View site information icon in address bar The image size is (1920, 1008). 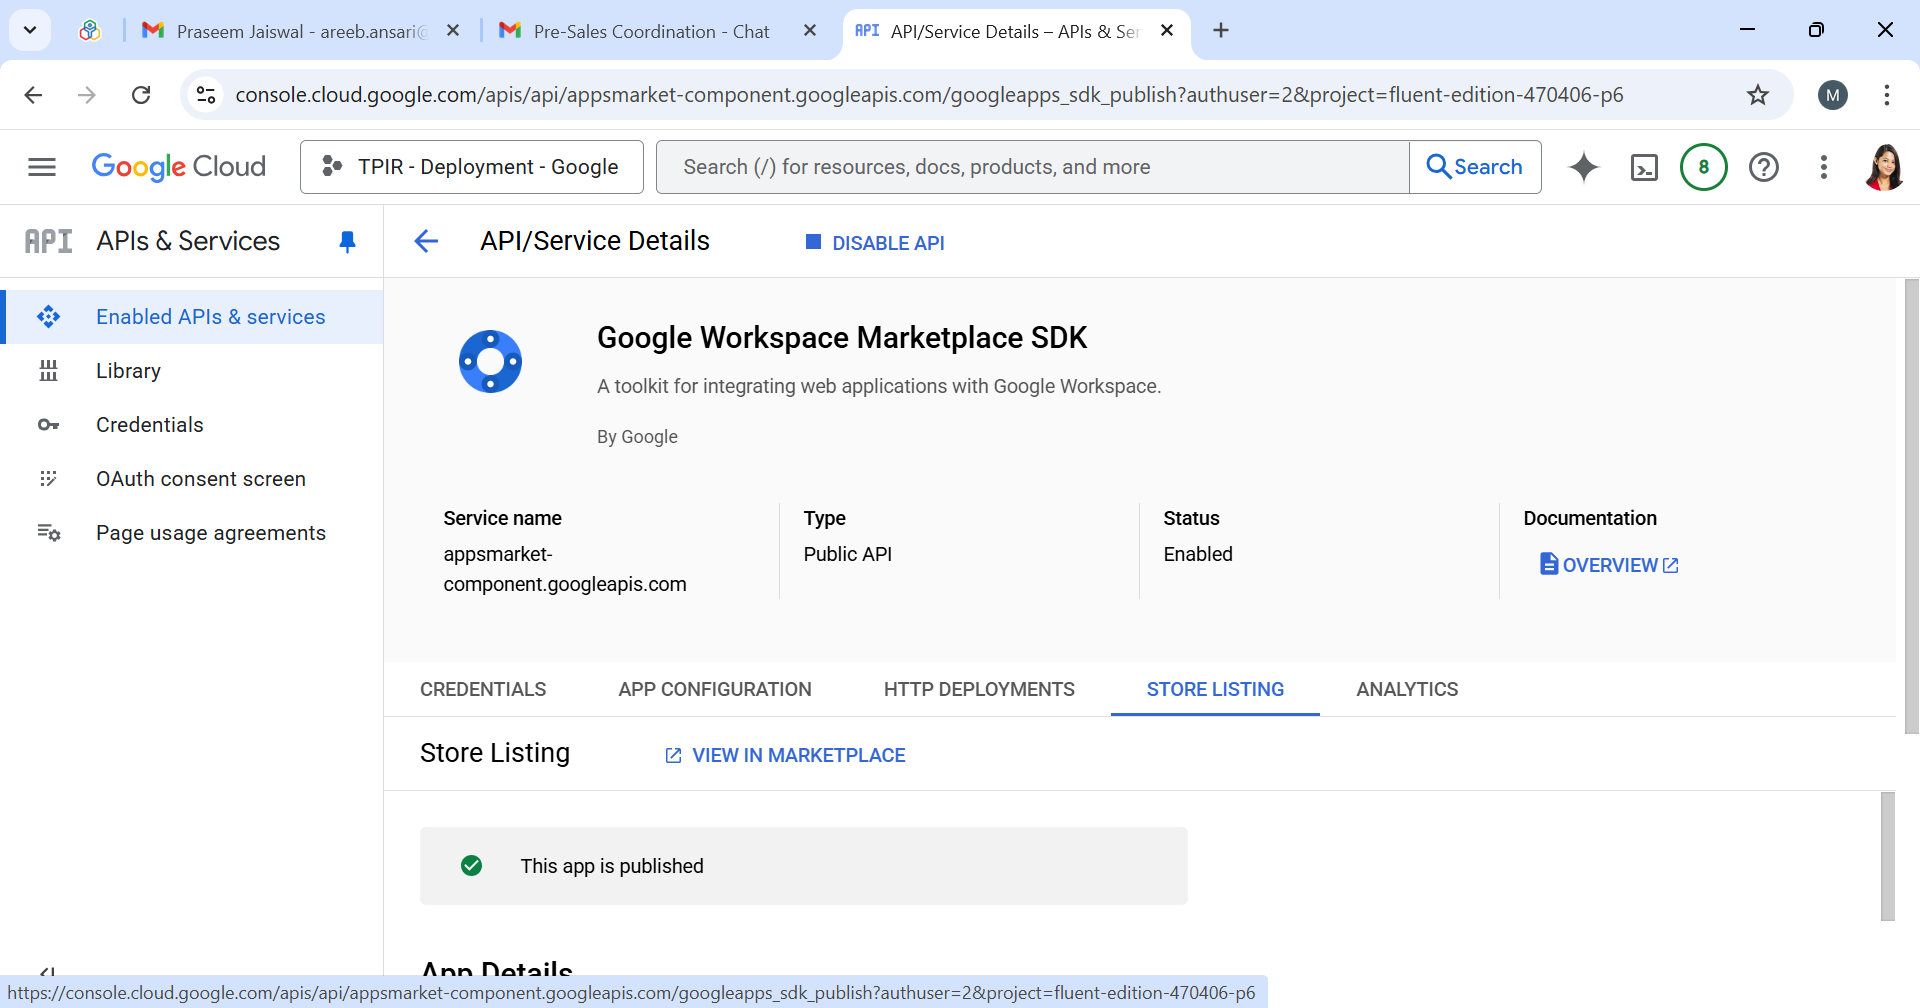click(206, 95)
